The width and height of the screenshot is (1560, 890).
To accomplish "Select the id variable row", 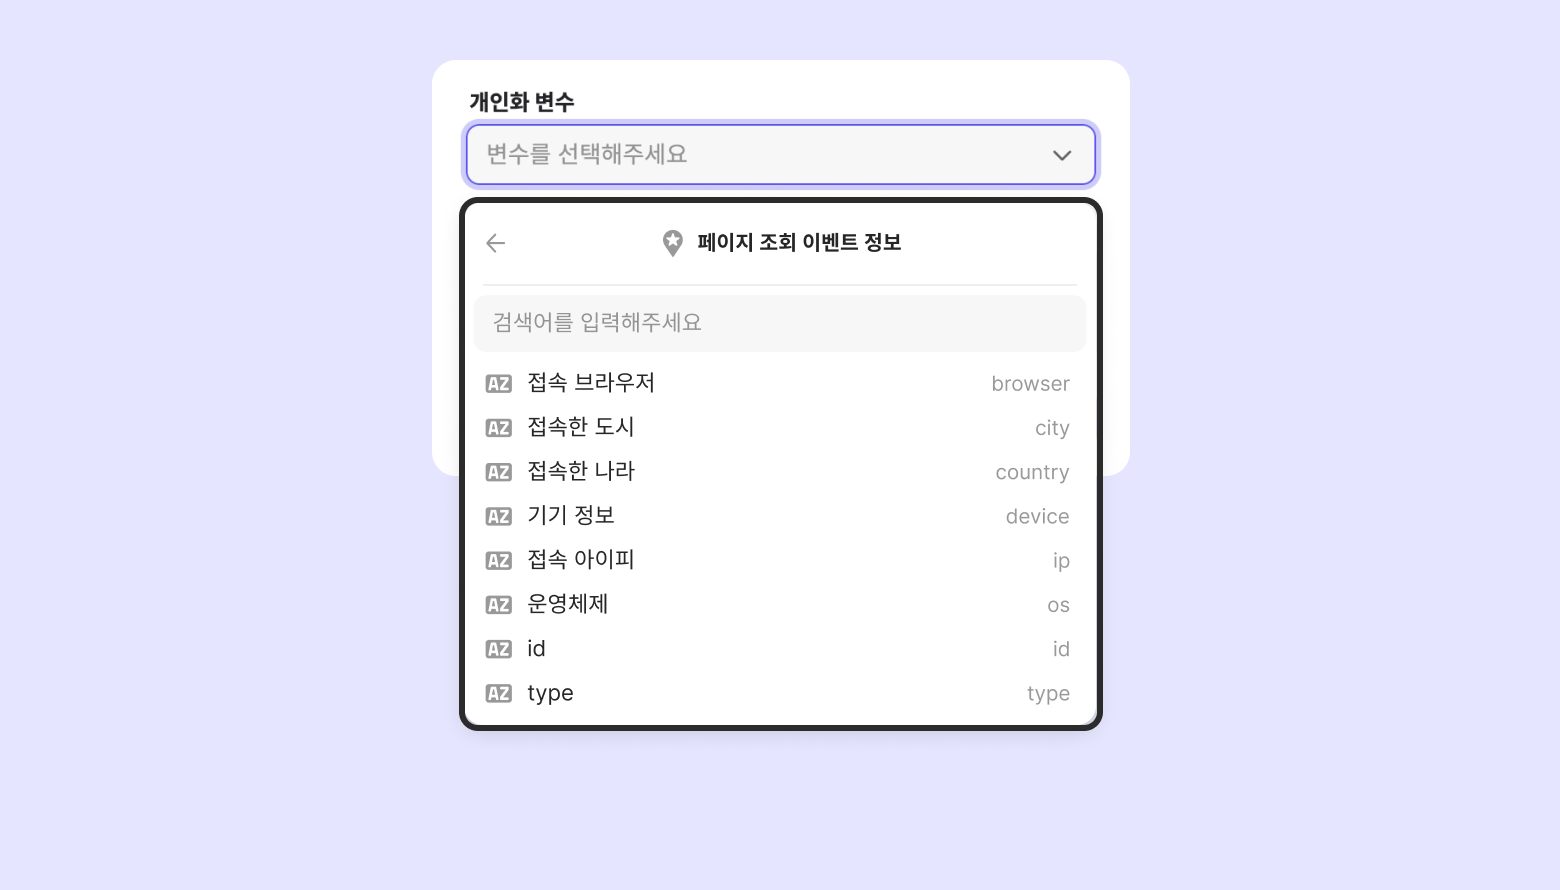I will pyautogui.click(x=780, y=649).
